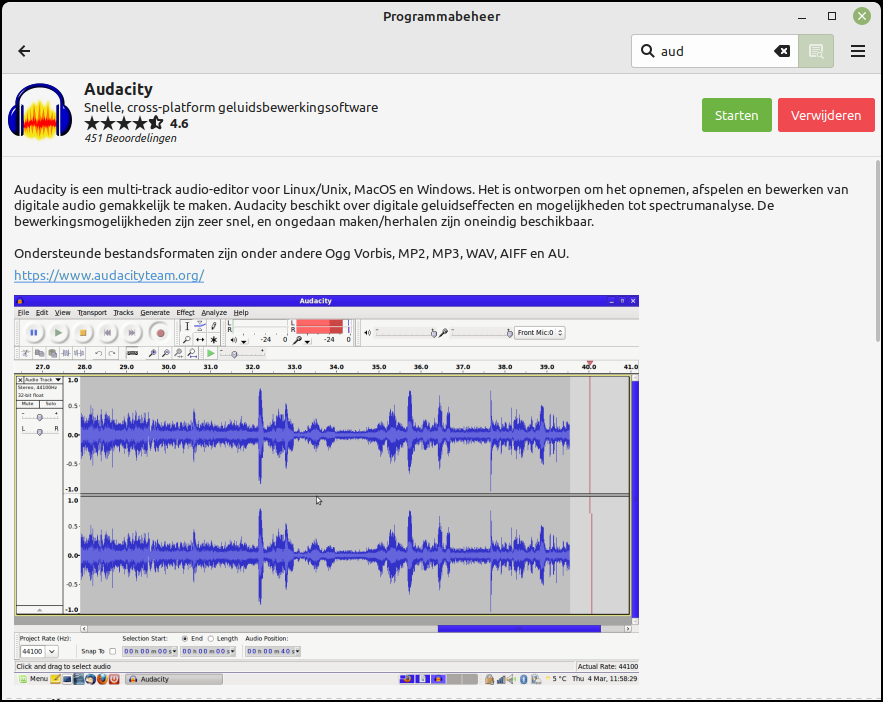
Task: Close the audio track with its X button
Action: coord(20,380)
